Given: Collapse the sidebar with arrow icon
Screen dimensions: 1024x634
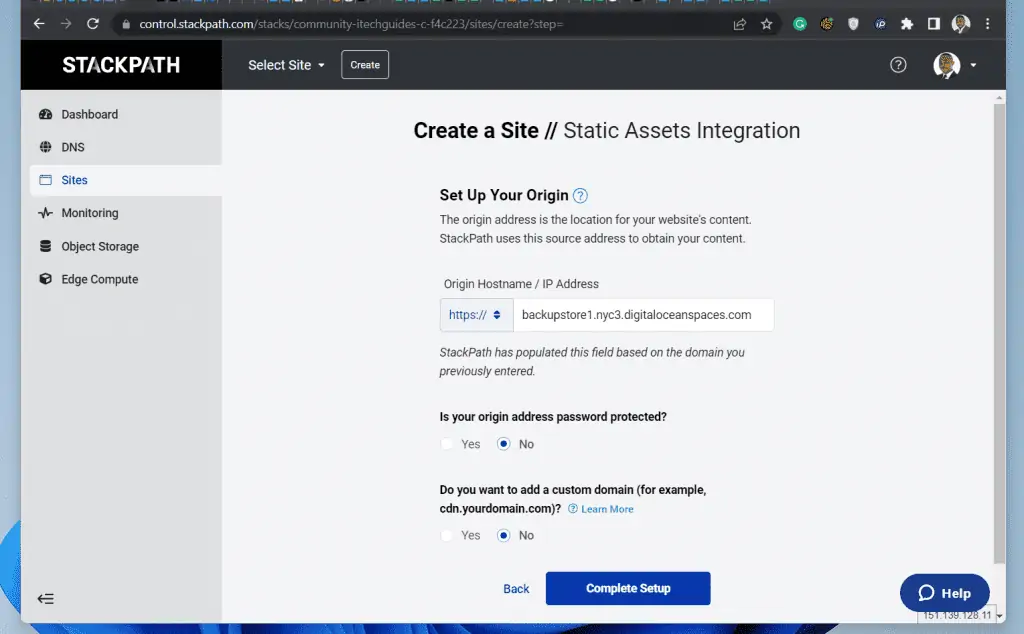Looking at the screenshot, I should pos(45,598).
